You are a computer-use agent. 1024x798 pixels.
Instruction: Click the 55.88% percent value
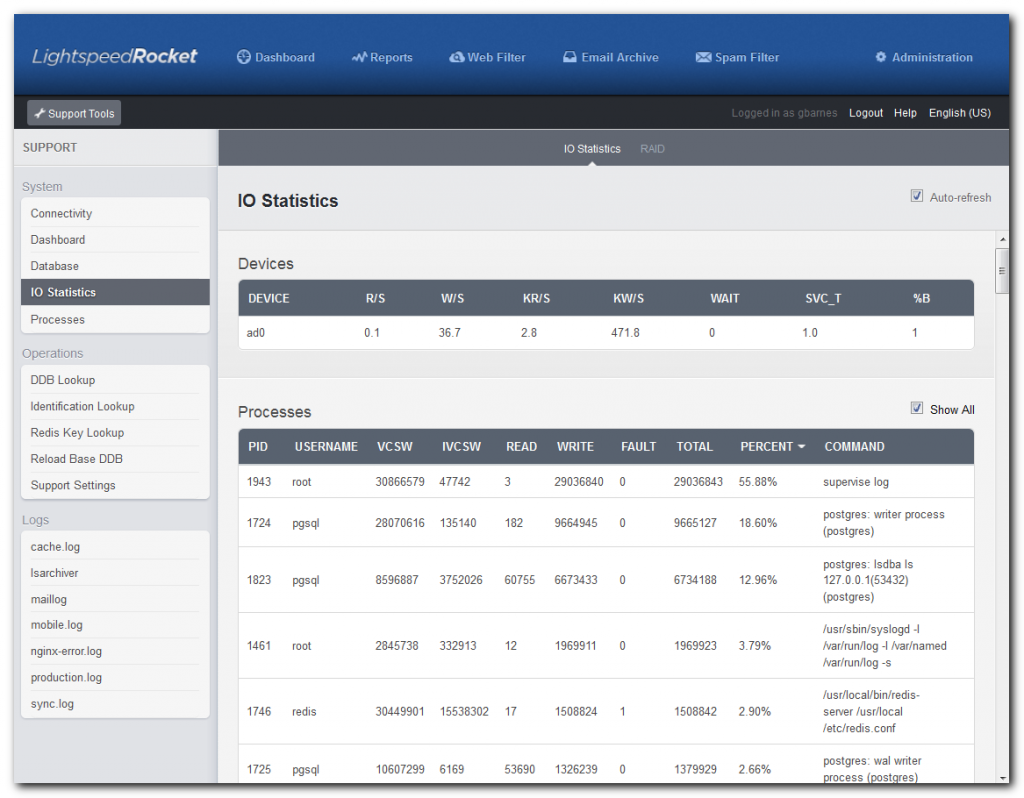point(758,482)
